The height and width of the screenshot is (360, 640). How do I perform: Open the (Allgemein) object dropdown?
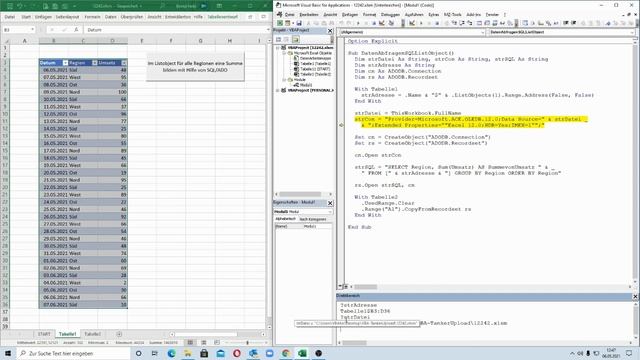482,32
